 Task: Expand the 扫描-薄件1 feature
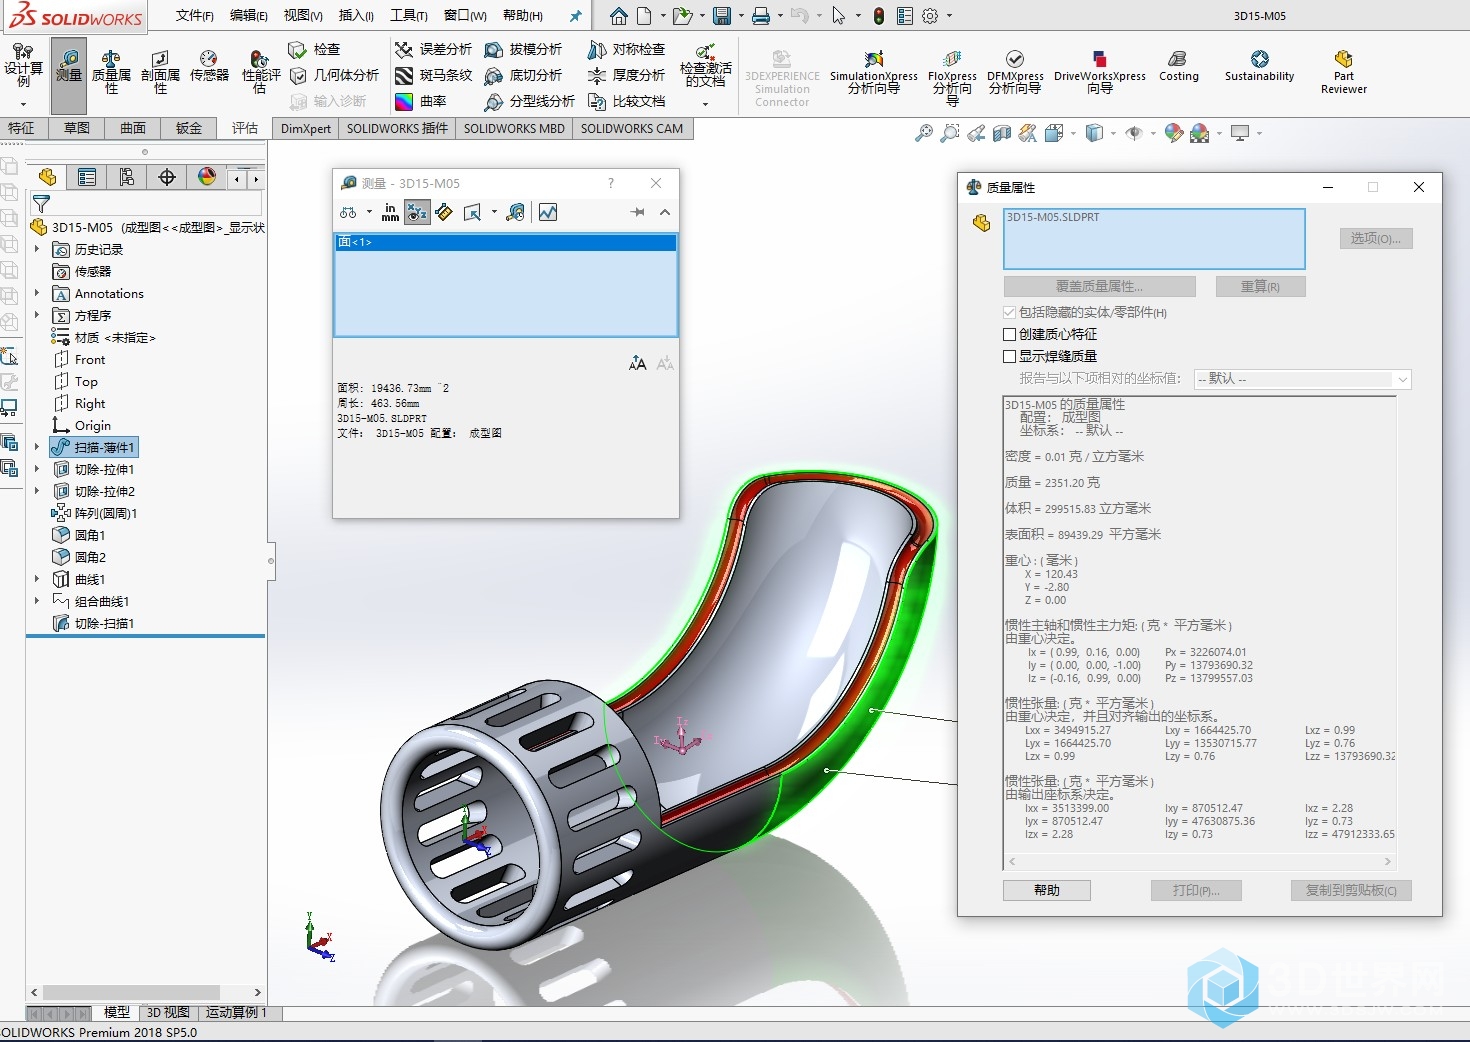(37, 447)
